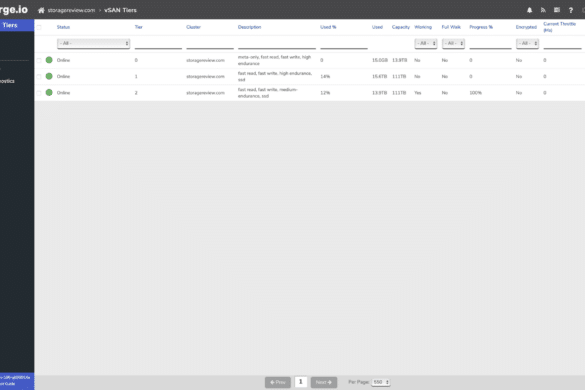Click the home icon in breadcrumb
The height and width of the screenshot is (390, 585).
tap(41, 10)
